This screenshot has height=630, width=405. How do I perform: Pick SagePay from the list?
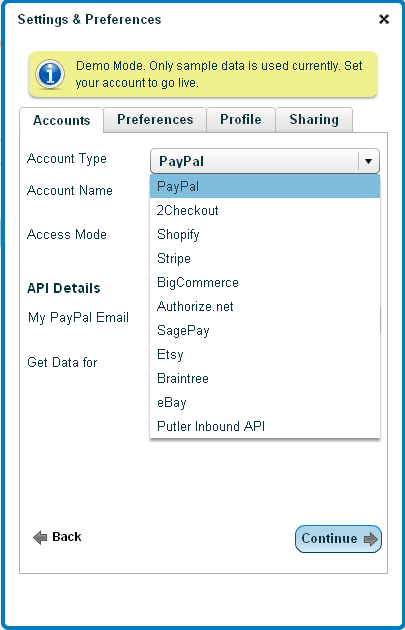pos(265,331)
